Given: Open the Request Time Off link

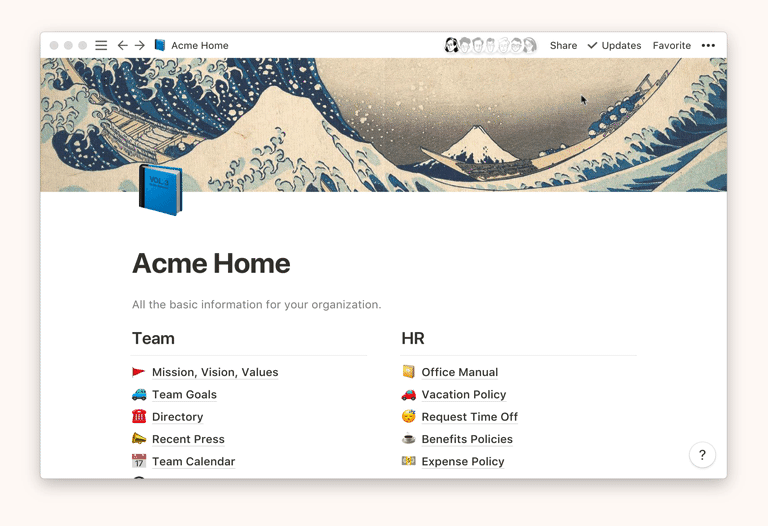Looking at the screenshot, I should click(469, 417).
